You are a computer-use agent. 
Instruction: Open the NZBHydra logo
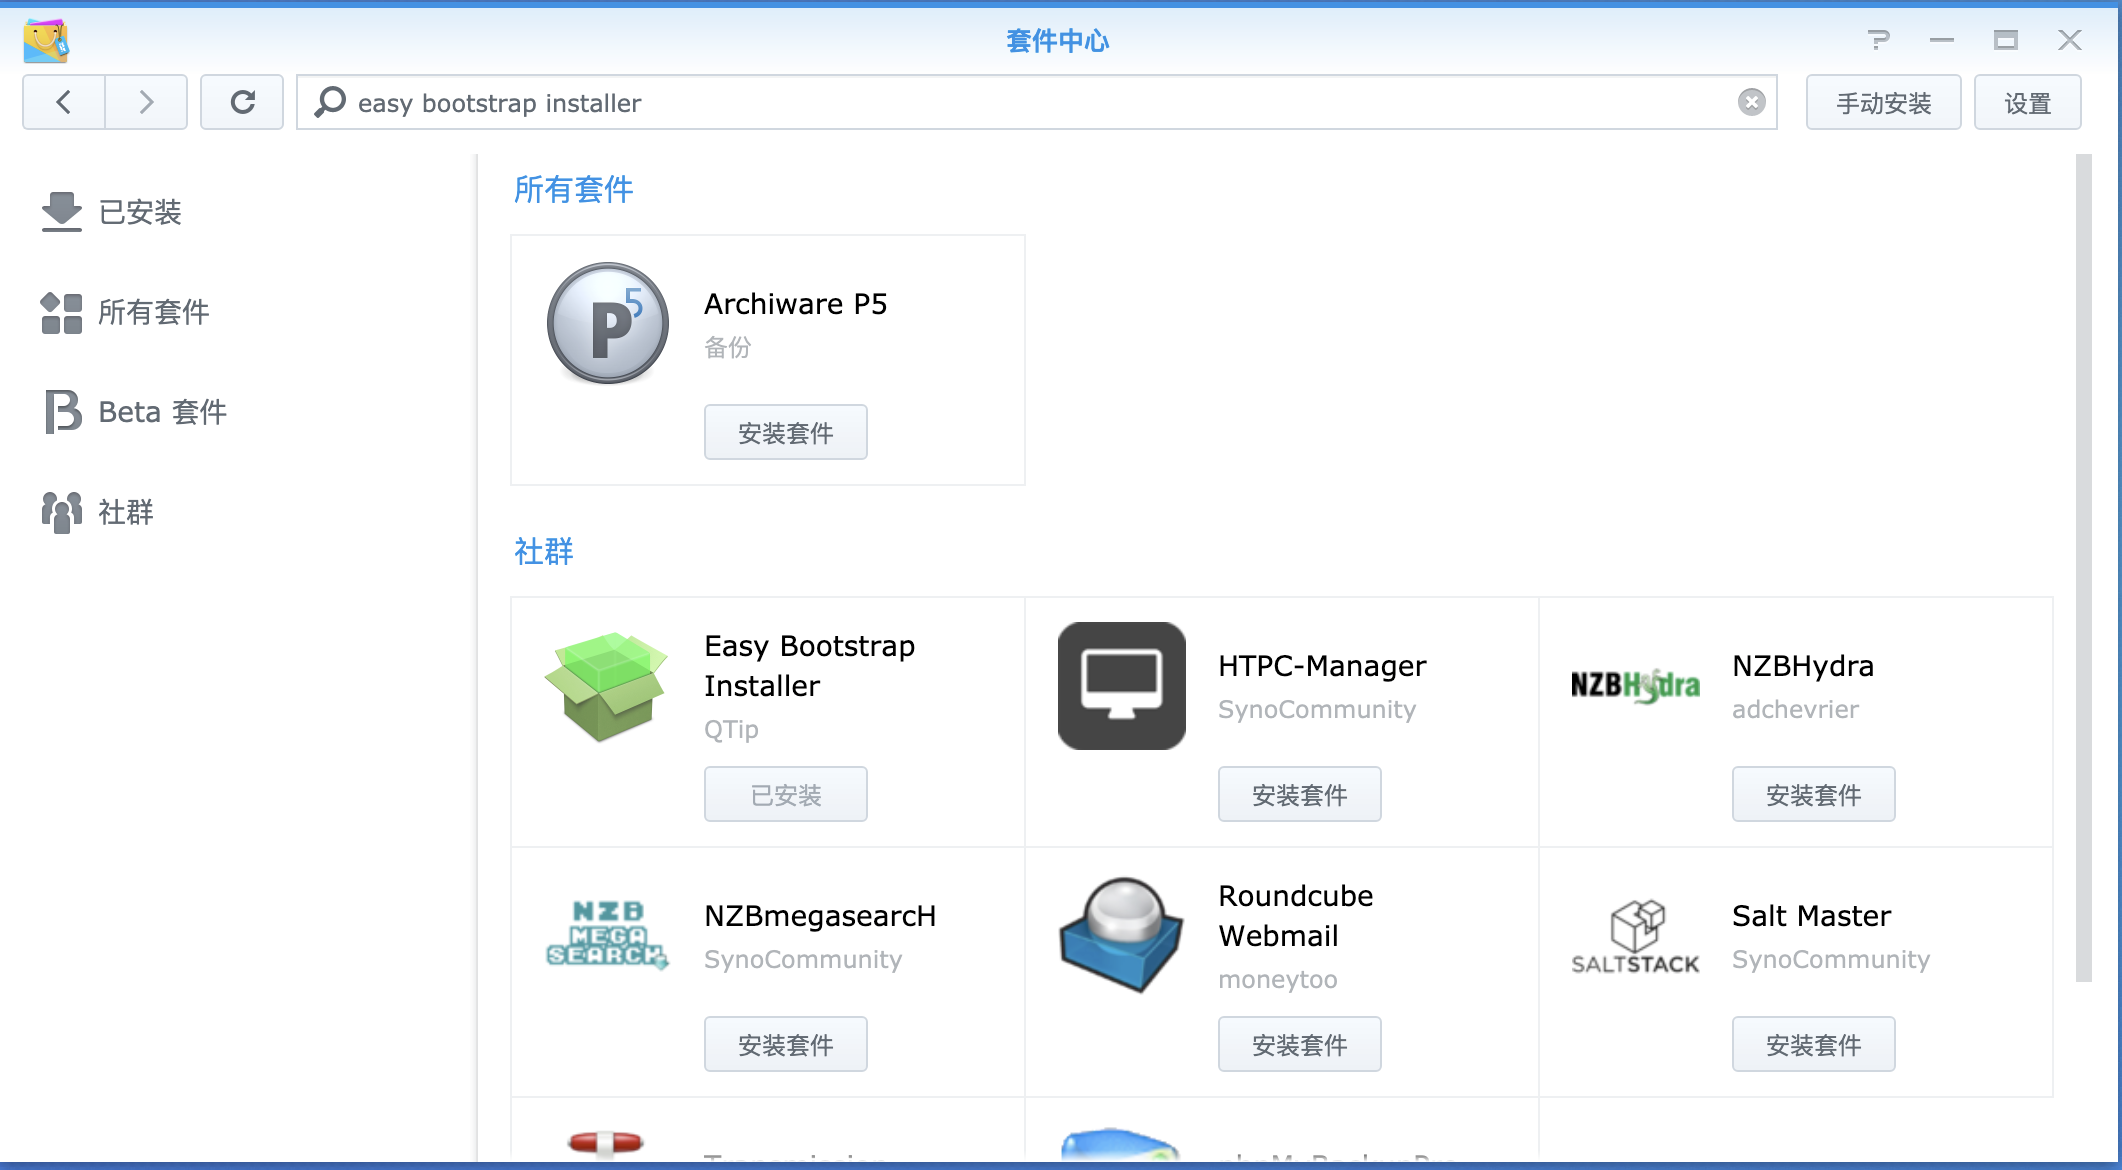click(1636, 686)
